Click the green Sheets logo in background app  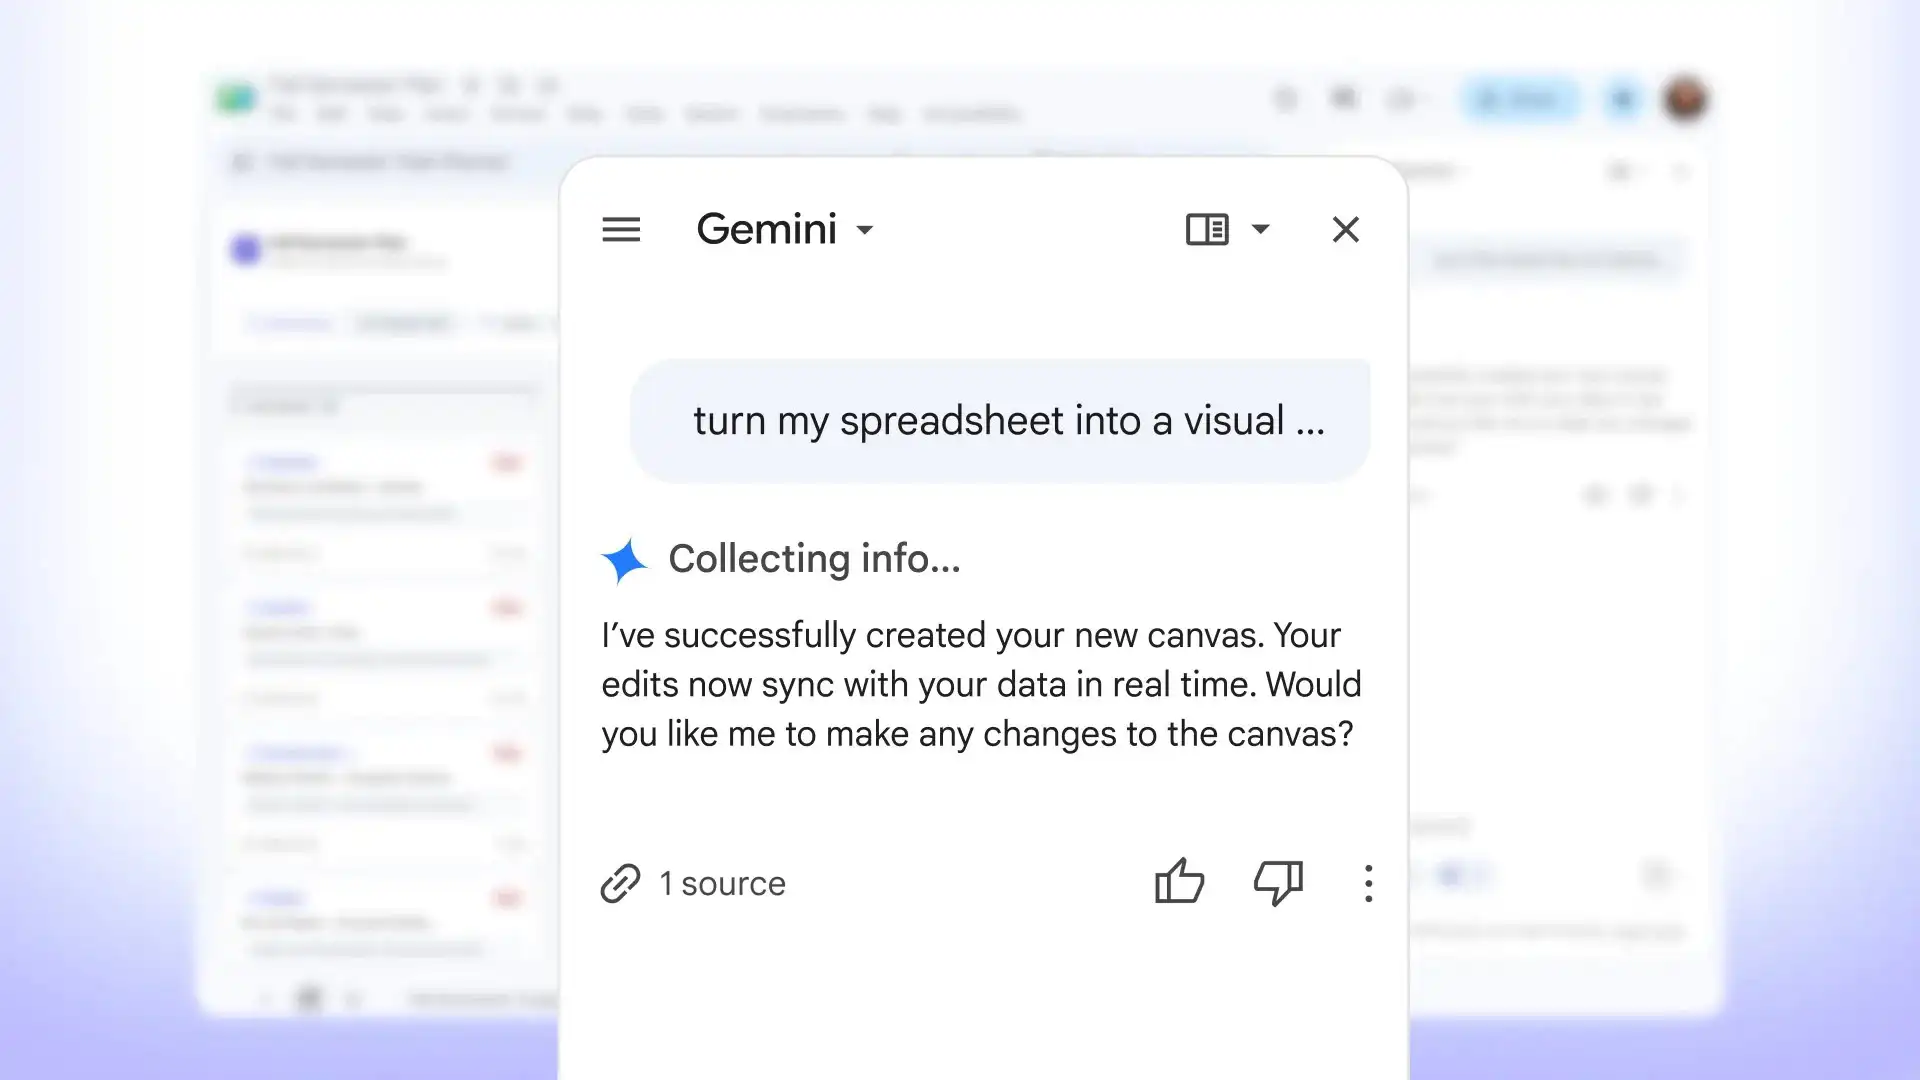(236, 98)
